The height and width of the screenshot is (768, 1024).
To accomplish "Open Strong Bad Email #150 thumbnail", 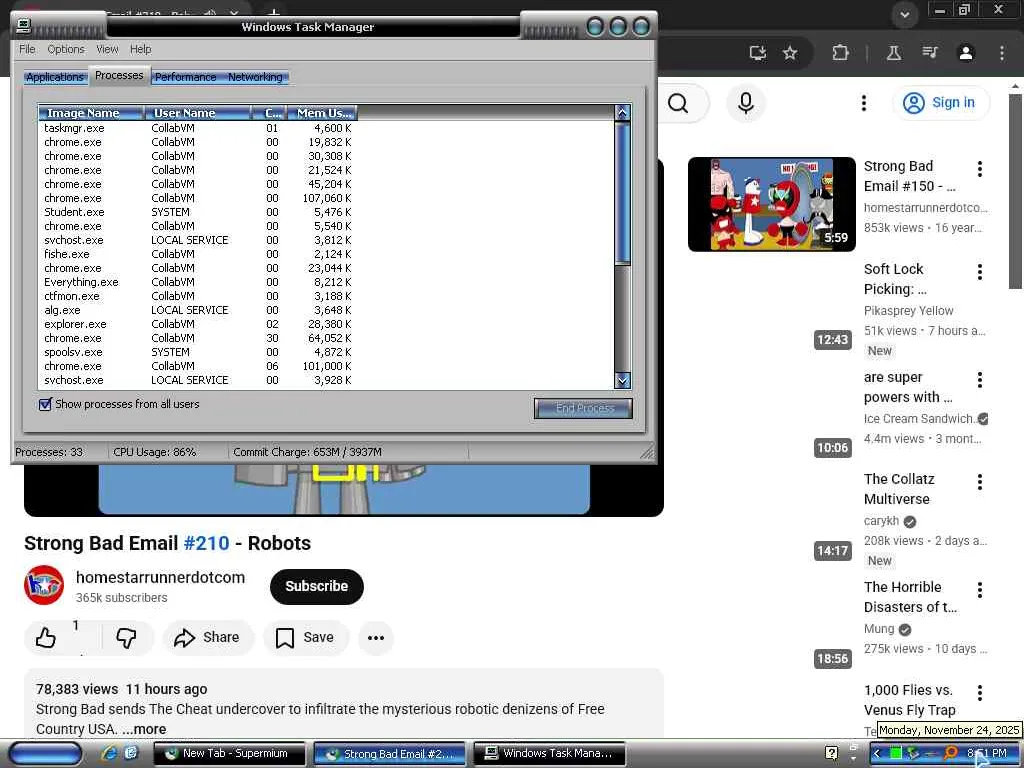I will click(771, 204).
